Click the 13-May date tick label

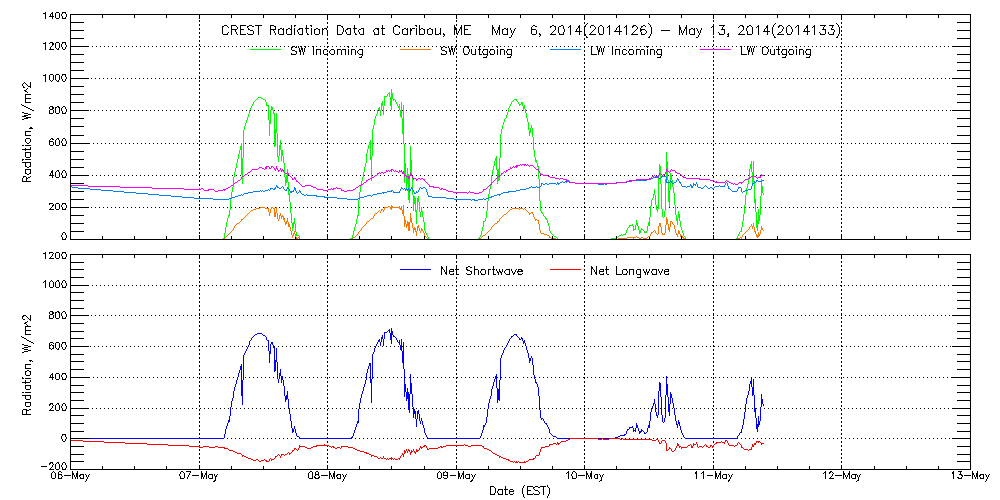966,476
